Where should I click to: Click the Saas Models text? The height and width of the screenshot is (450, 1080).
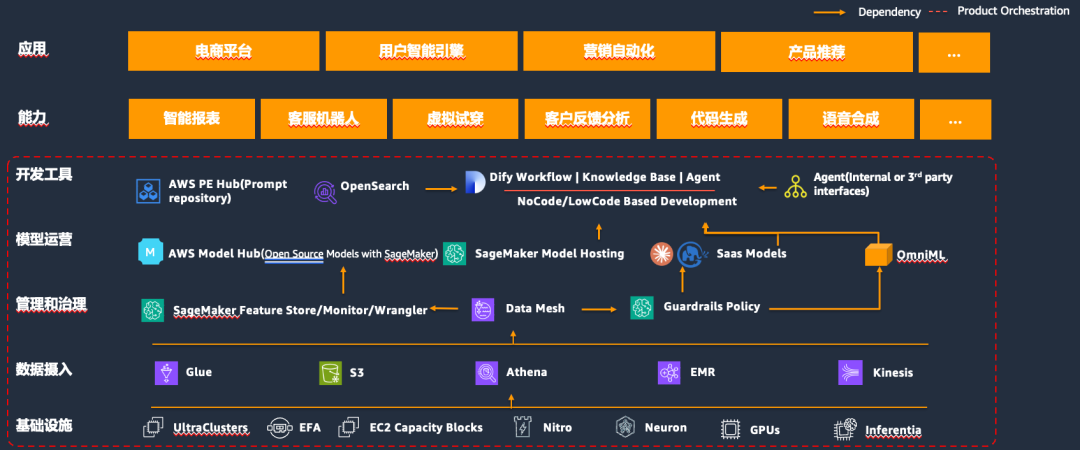751,254
